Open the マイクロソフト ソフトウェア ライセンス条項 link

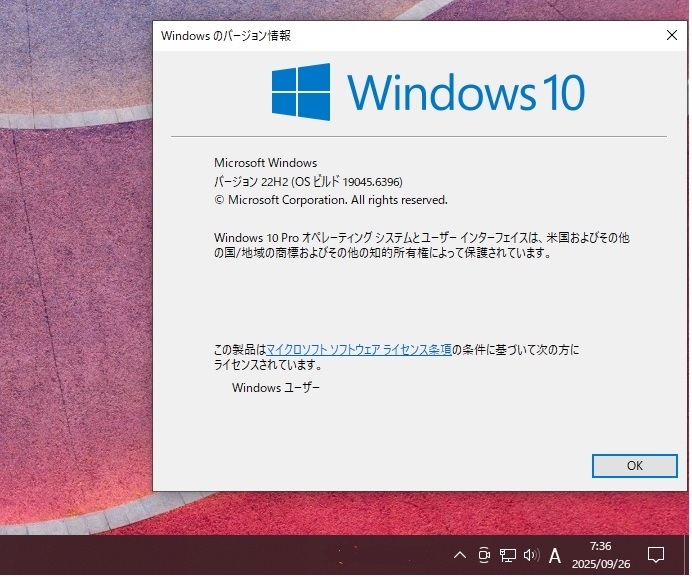(360, 351)
